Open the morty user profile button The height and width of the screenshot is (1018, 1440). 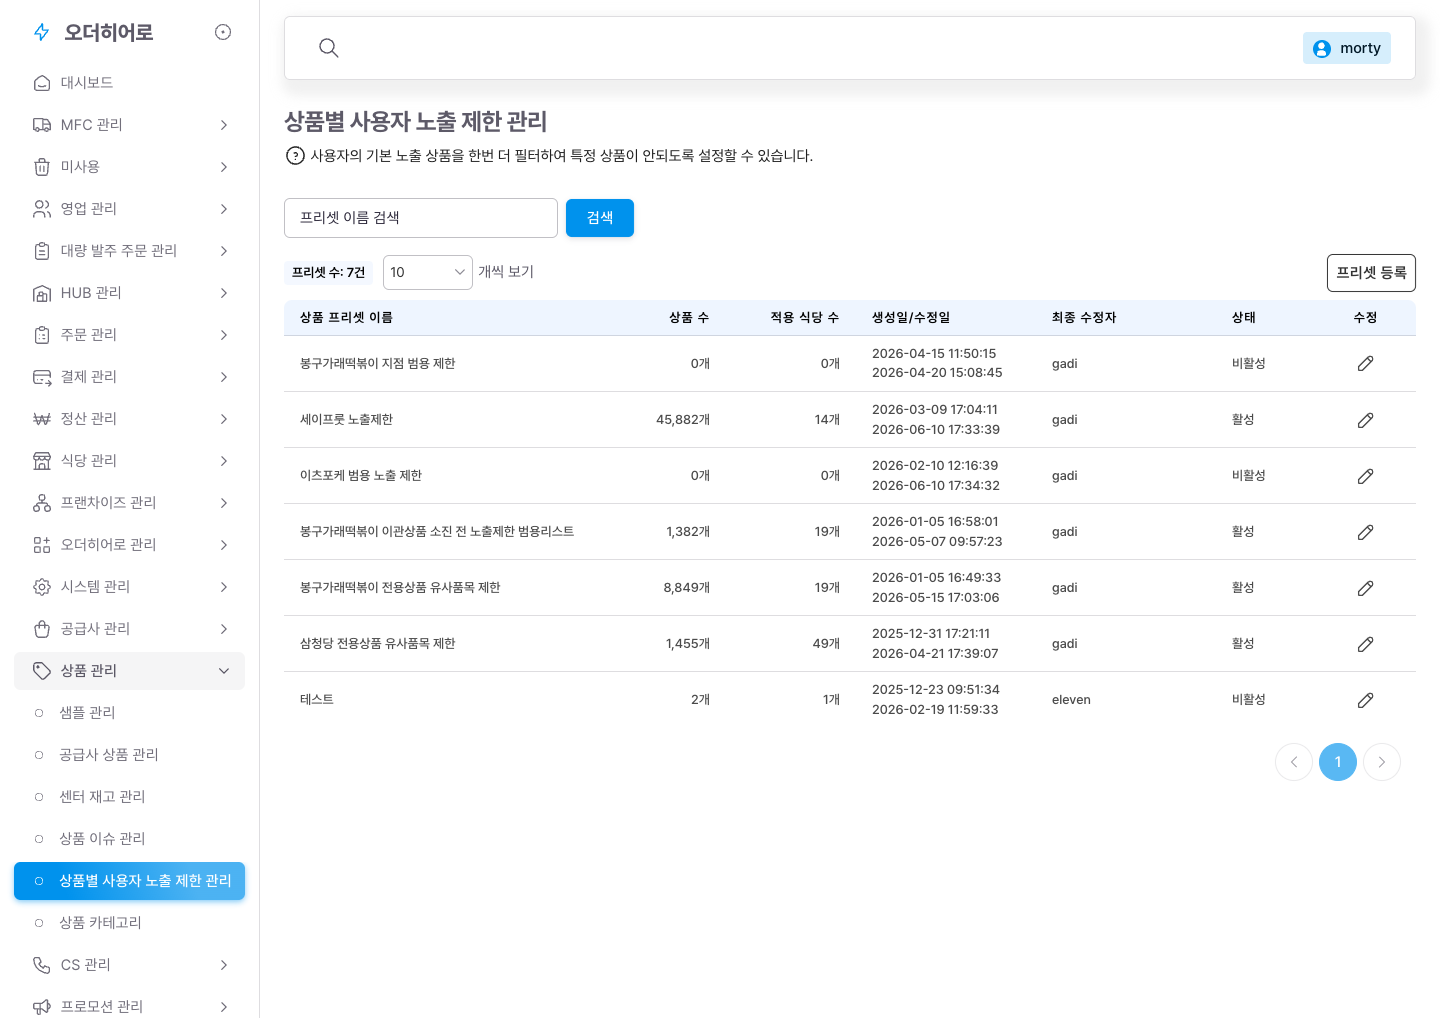(x=1347, y=48)
